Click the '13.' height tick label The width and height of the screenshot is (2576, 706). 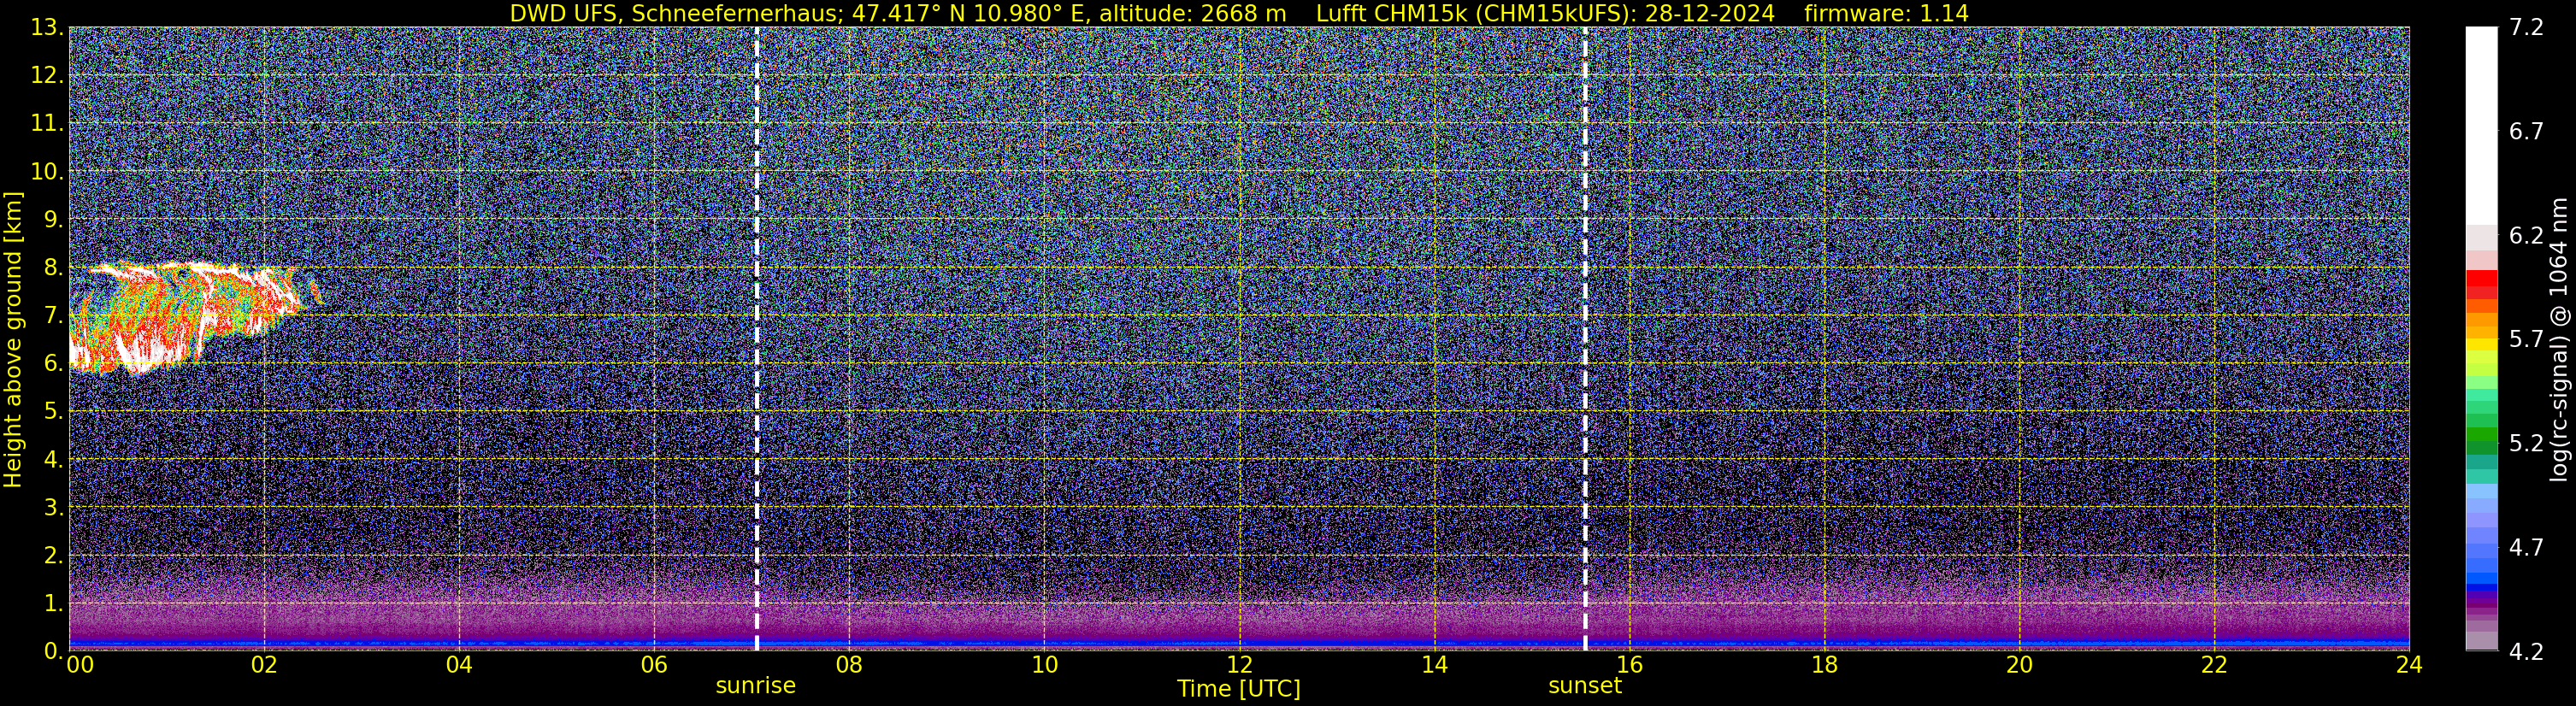47,28
